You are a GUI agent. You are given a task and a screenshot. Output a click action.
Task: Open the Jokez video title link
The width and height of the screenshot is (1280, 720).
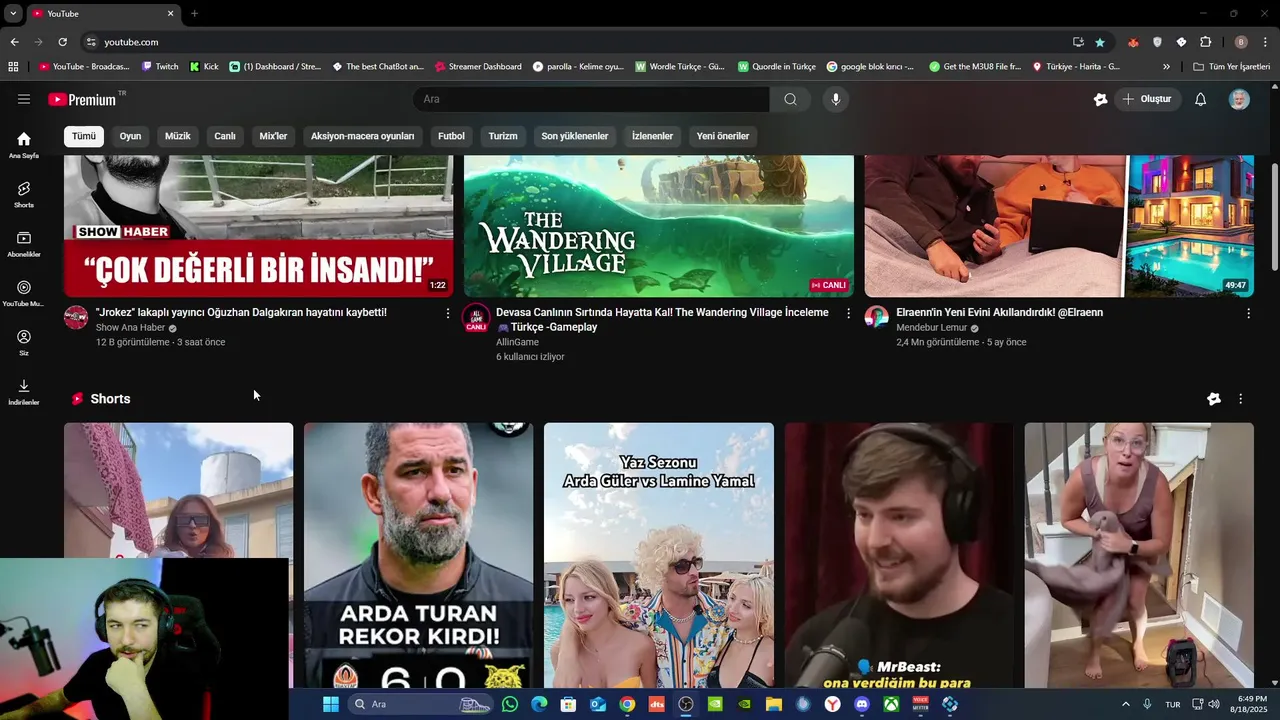(241, 312)
